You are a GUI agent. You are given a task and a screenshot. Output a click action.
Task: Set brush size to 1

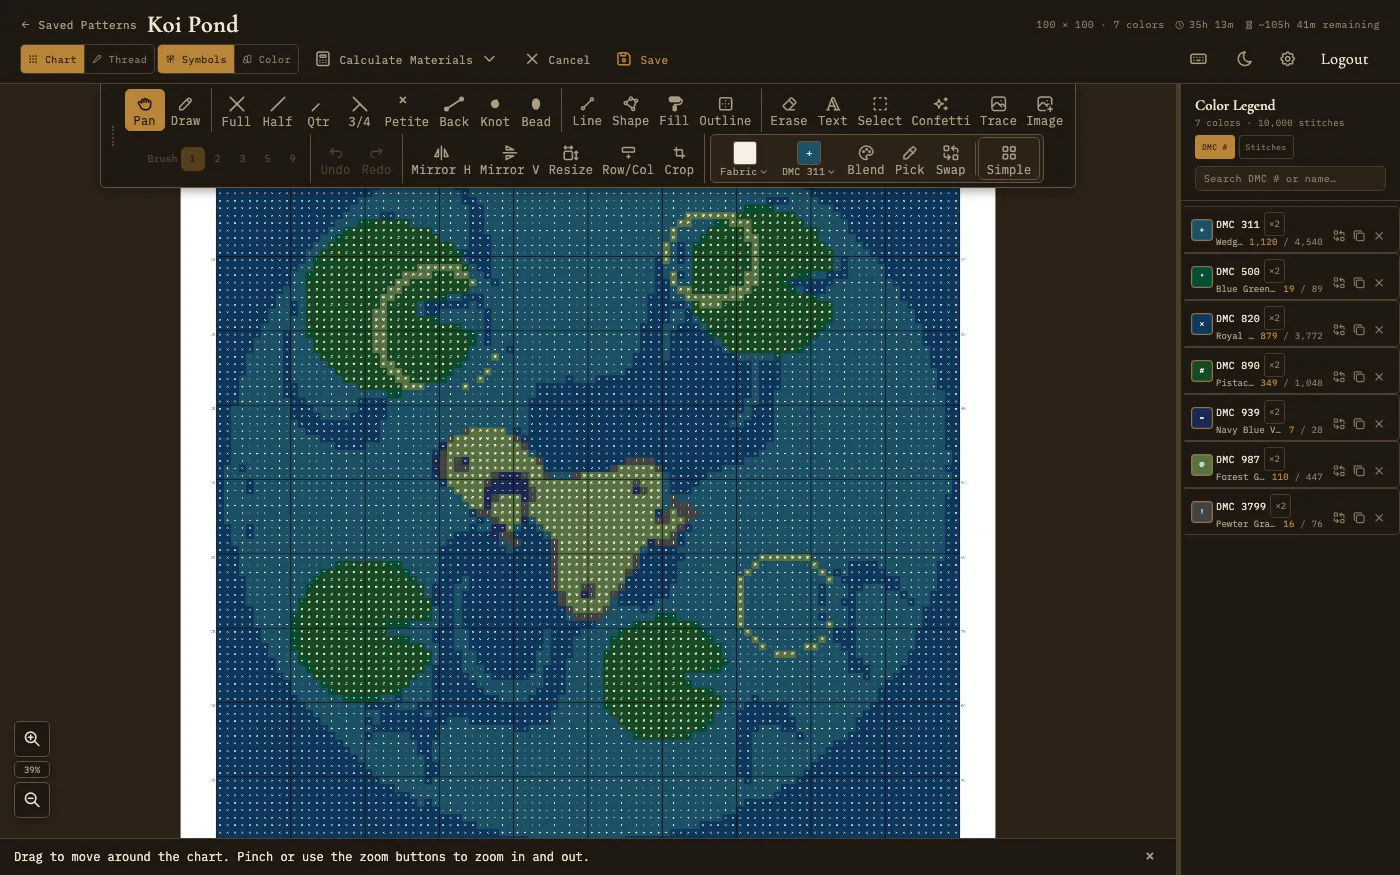(192, 158)
